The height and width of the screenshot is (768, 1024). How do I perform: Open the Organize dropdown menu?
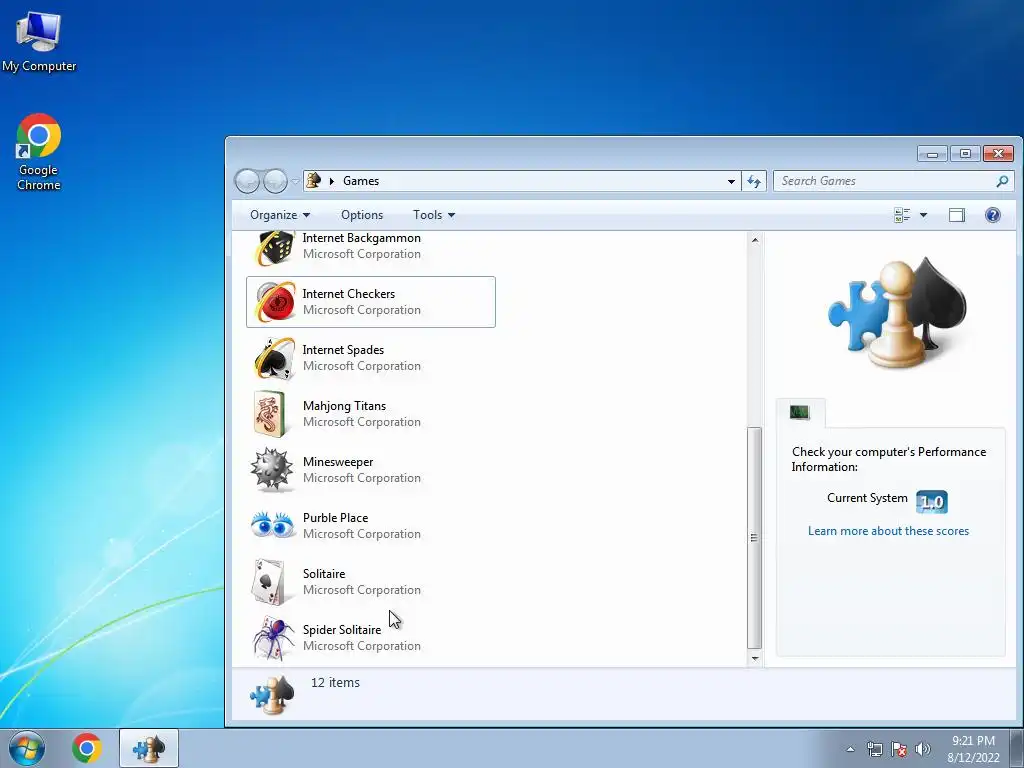[x=280, y=215]
